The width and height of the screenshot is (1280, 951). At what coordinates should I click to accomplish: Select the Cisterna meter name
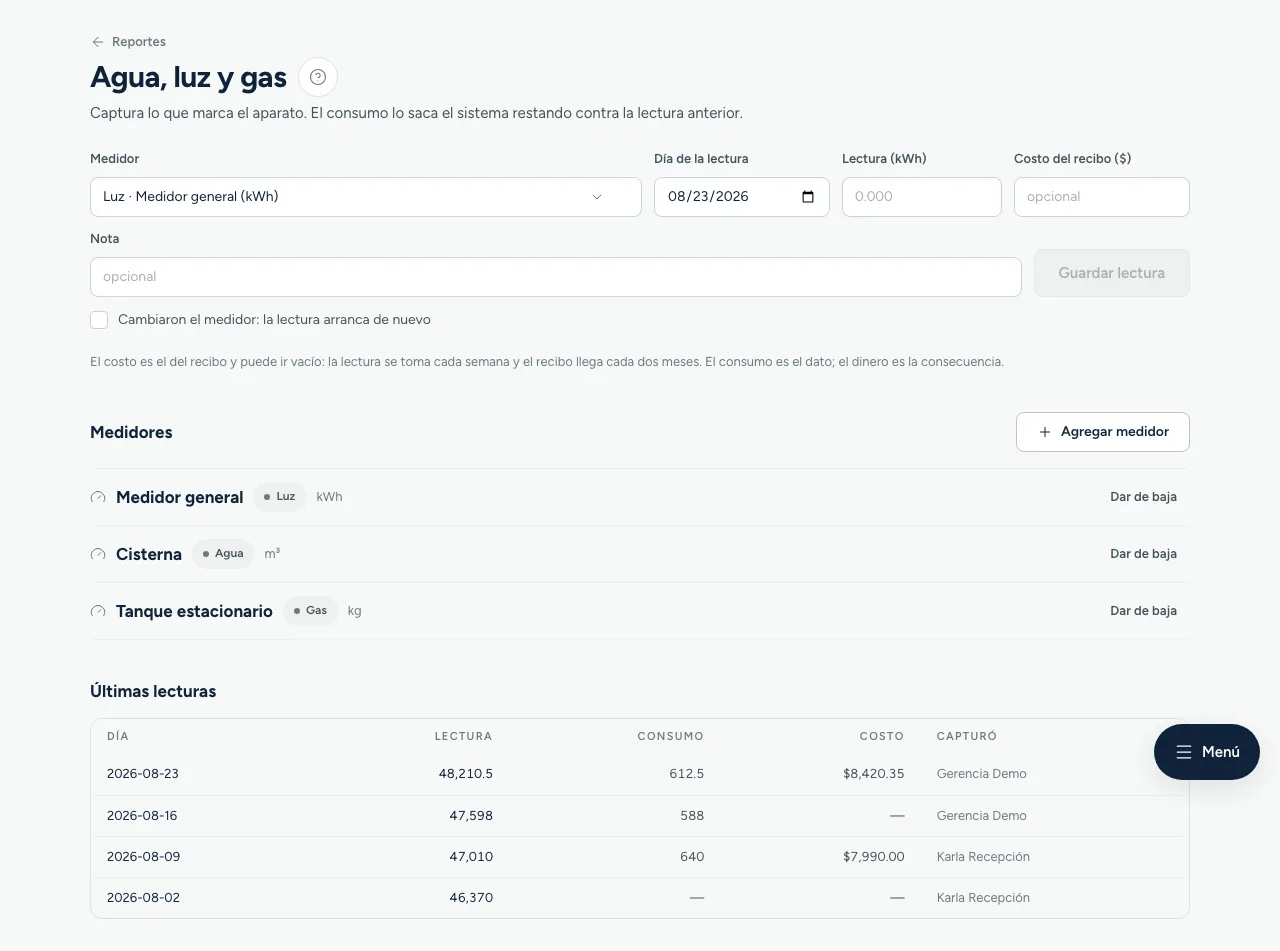point(149,554)
